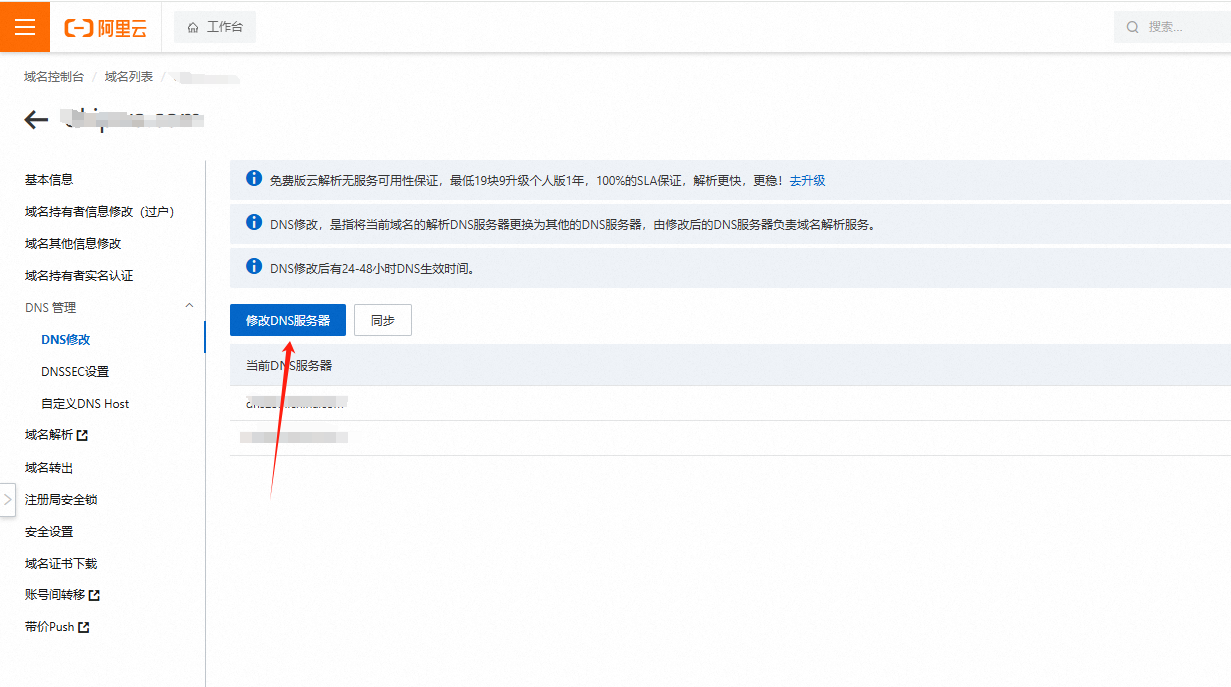Click the Alibaba Cloud logo

click(x=104, y=27)
